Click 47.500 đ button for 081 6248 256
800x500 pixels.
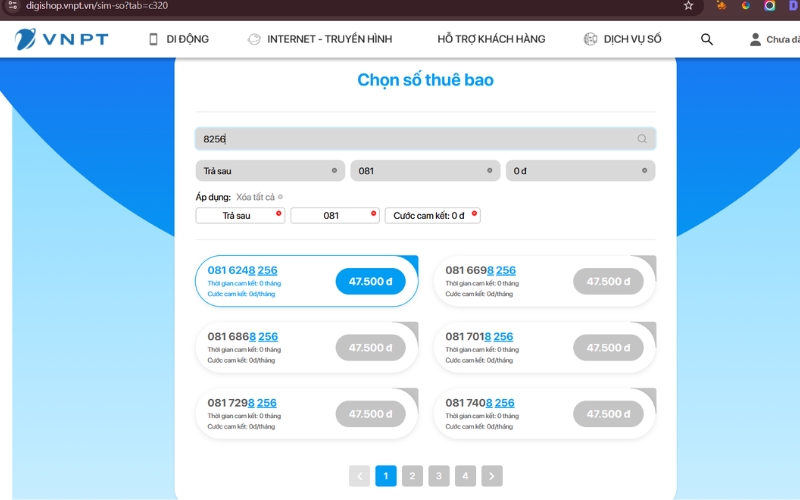coord(370,281)
